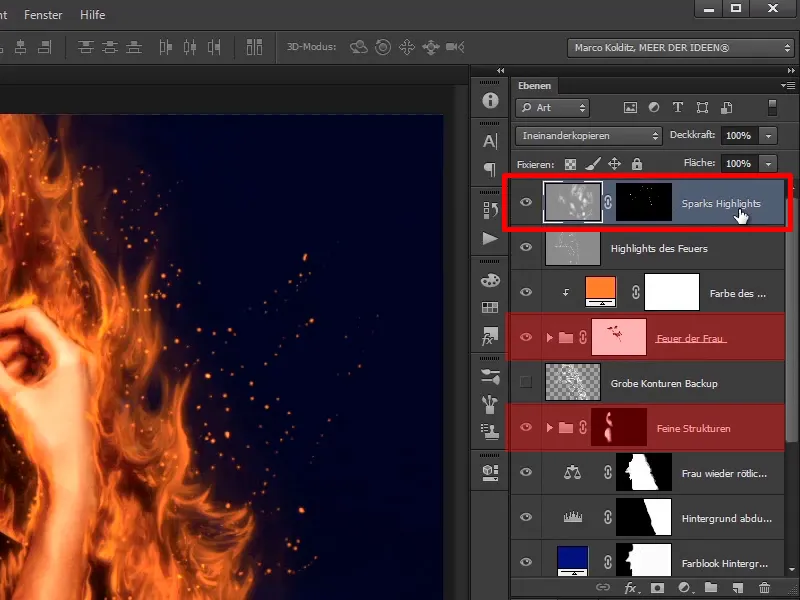Open the Deckkraft slider dropdown arrow

pos(768,136)
